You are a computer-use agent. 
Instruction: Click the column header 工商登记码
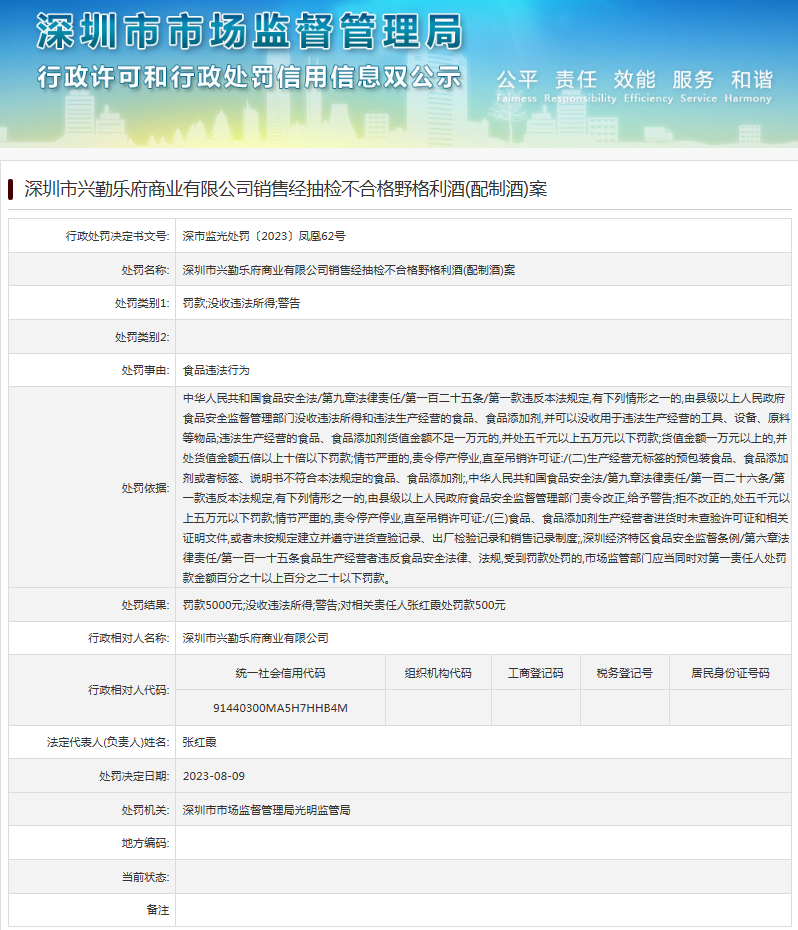click(536, 673)
